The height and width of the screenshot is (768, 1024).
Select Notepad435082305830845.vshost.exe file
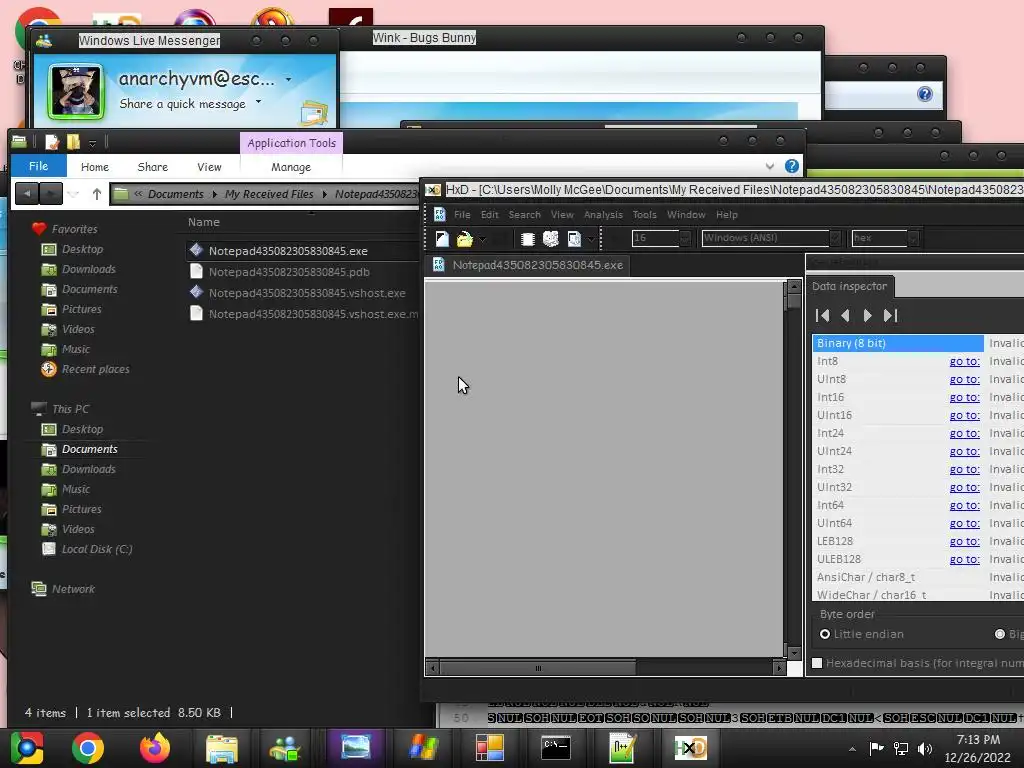[307, 293]
